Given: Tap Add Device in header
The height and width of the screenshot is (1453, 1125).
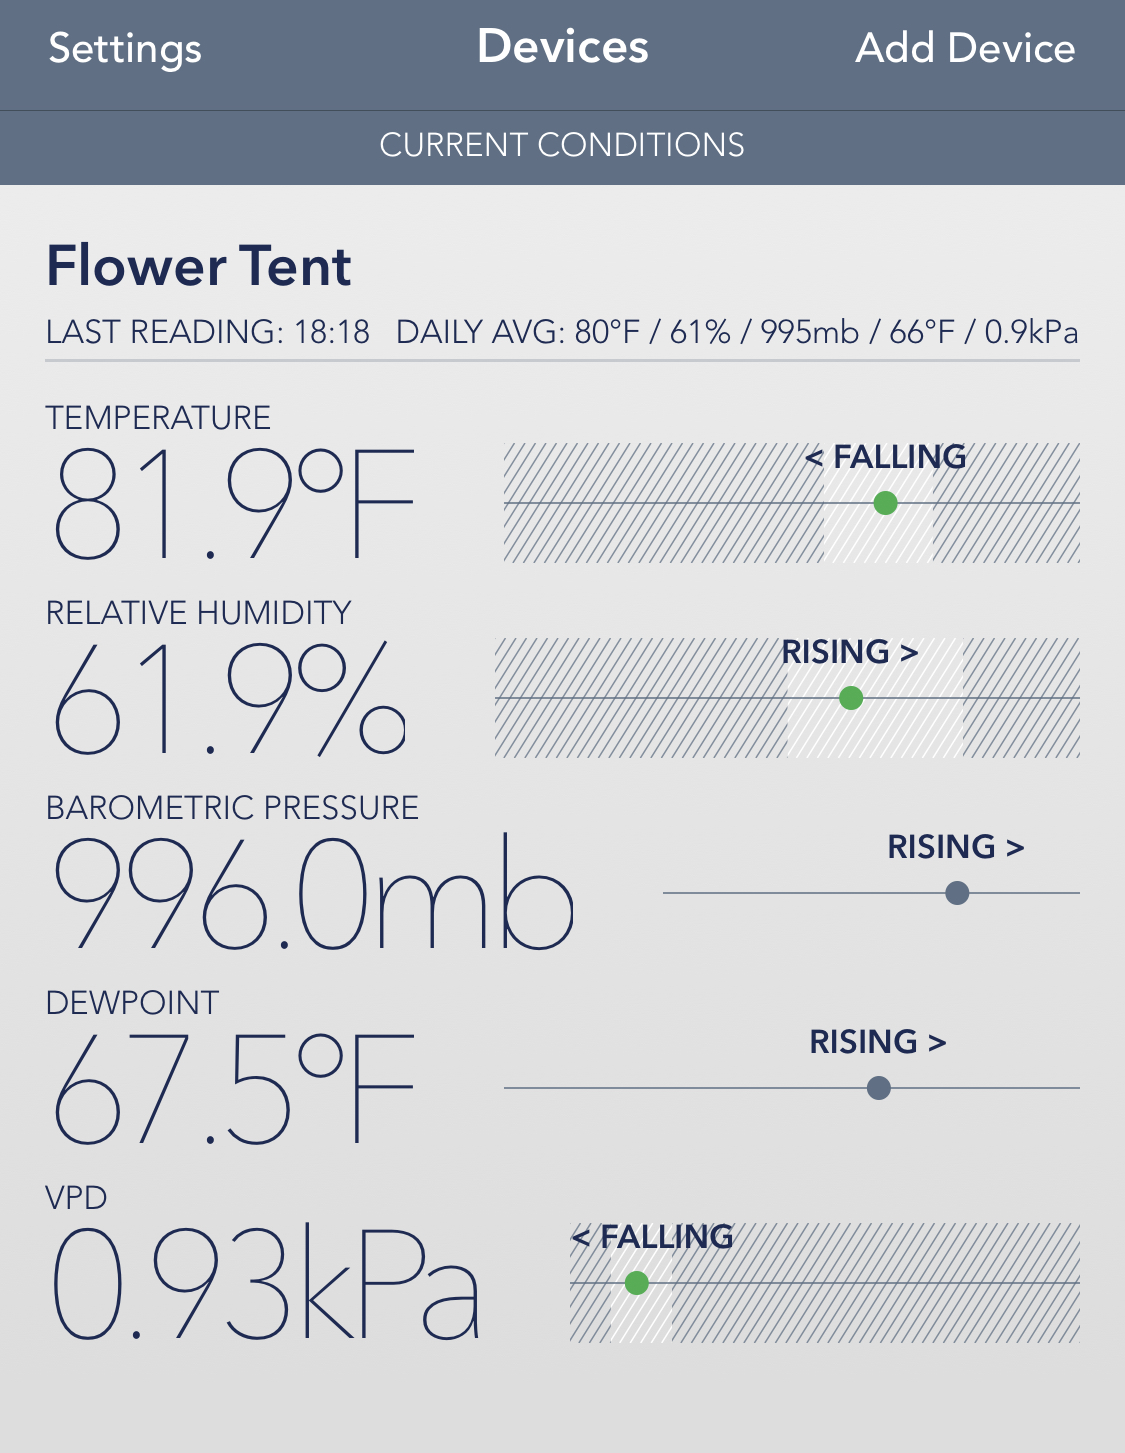Looking at the screenshot, I should tap(964, 49).
